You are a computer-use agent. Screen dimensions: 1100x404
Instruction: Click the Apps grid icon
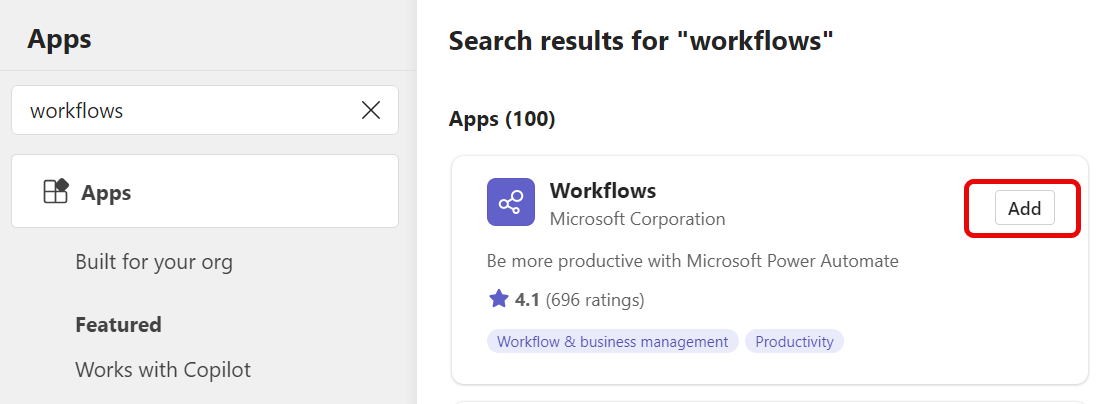click(x=56, y=191)
